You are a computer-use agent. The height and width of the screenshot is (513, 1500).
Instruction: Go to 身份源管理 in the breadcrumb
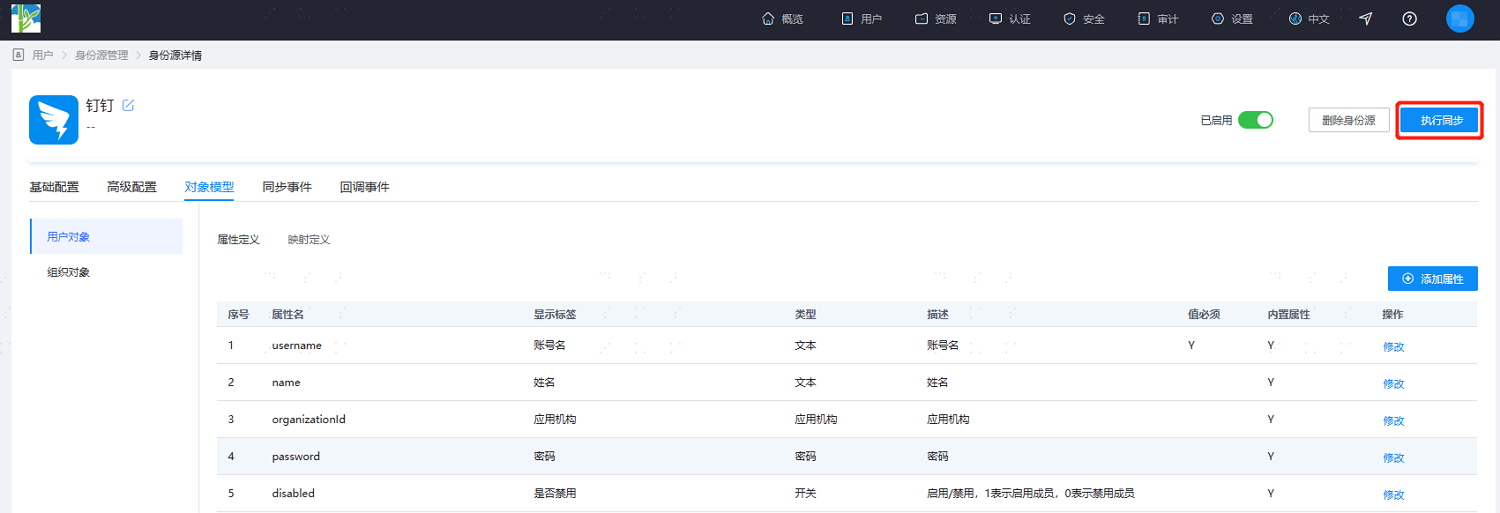[x=102, y=55]
